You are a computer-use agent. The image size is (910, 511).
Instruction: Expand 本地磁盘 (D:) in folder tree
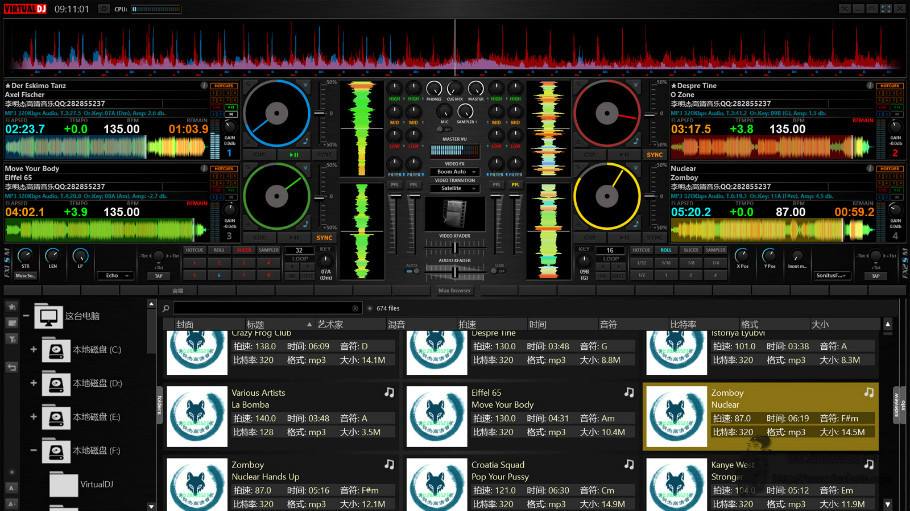coord(34,383)
